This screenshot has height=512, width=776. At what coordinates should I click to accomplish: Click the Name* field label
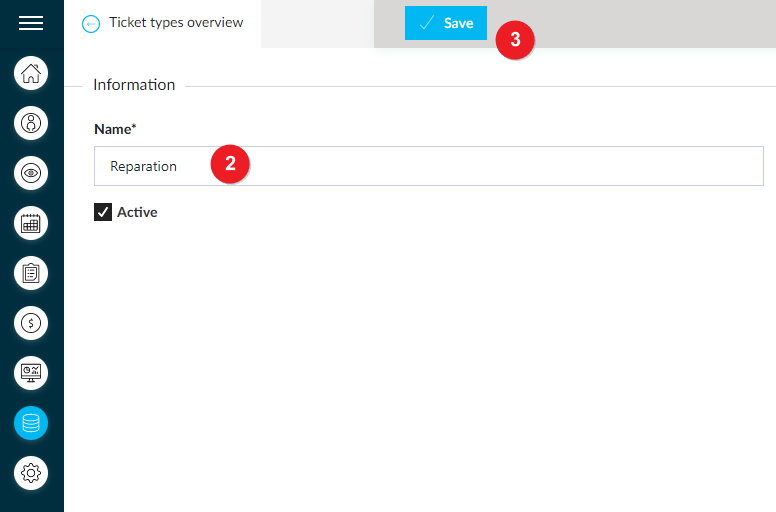coord(115,129)
